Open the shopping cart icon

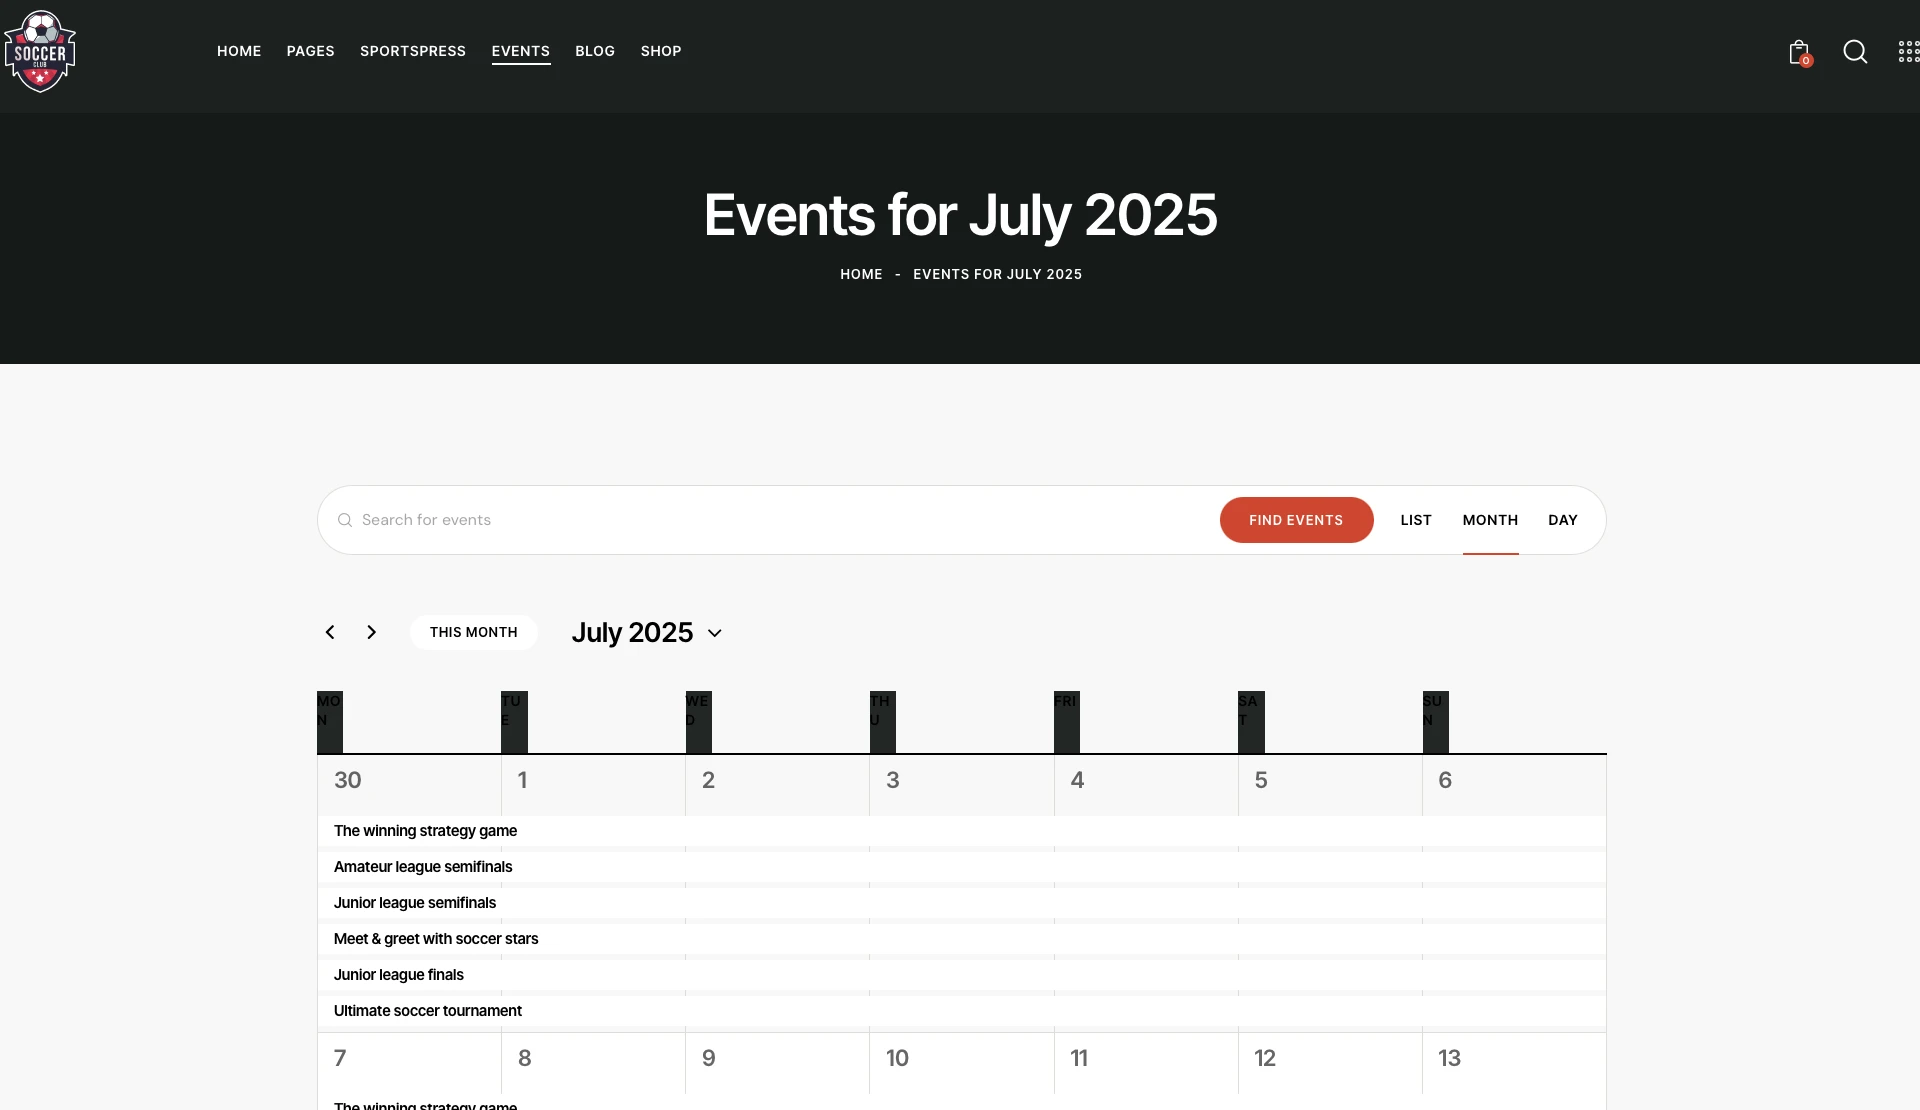1798,52
